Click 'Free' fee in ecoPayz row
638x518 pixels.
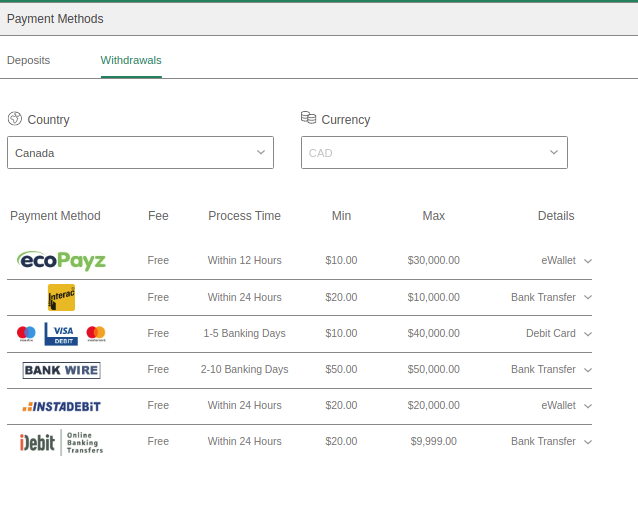pos(158,260)
